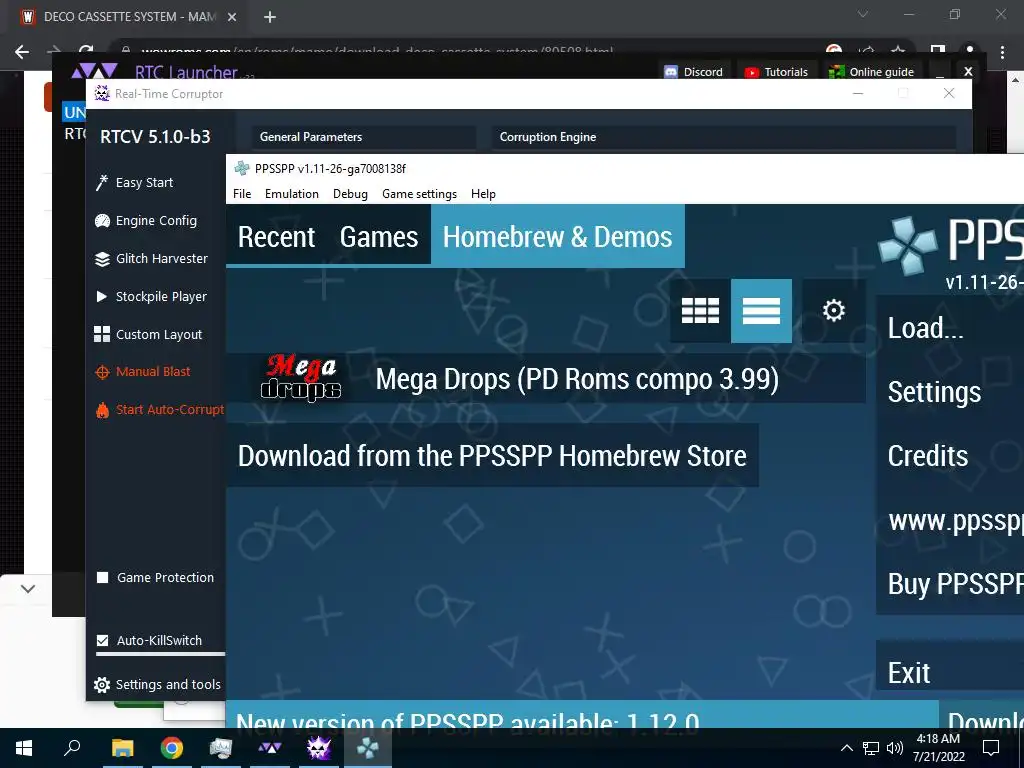This screenshot has height=768, width=1024.
Task: Open Tutorials link in RTC Launcher
Action: coord(776,72)
